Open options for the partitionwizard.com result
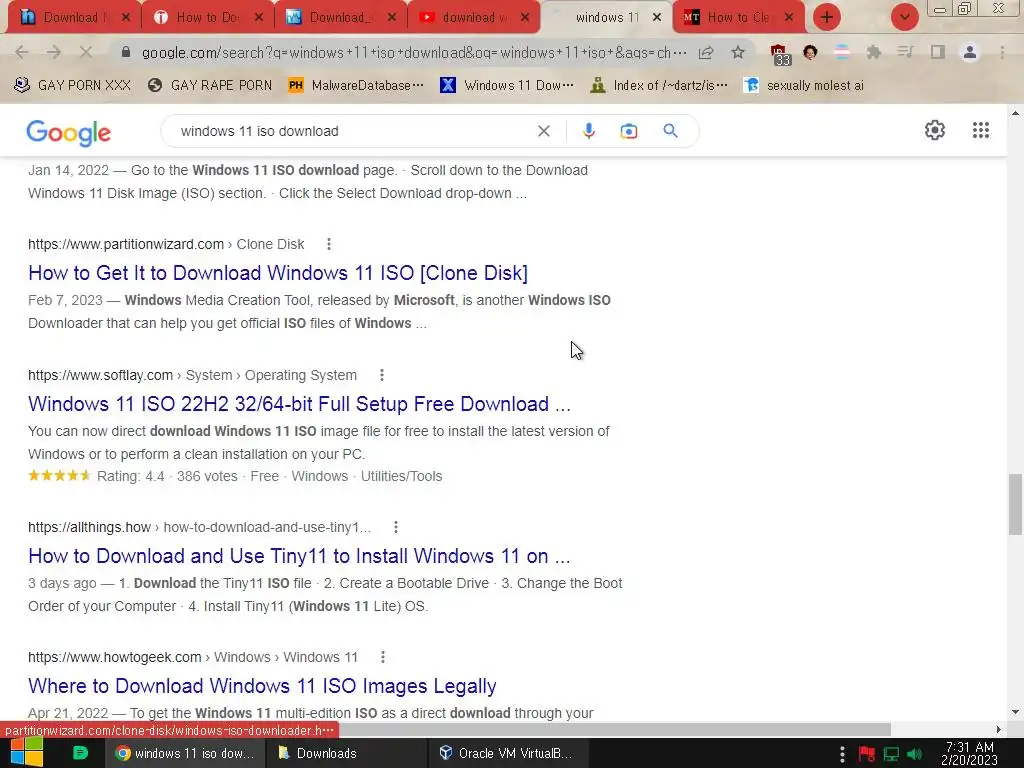This screenshot has height=768, width=1024. pyautogui.click(x=328, y=244)
